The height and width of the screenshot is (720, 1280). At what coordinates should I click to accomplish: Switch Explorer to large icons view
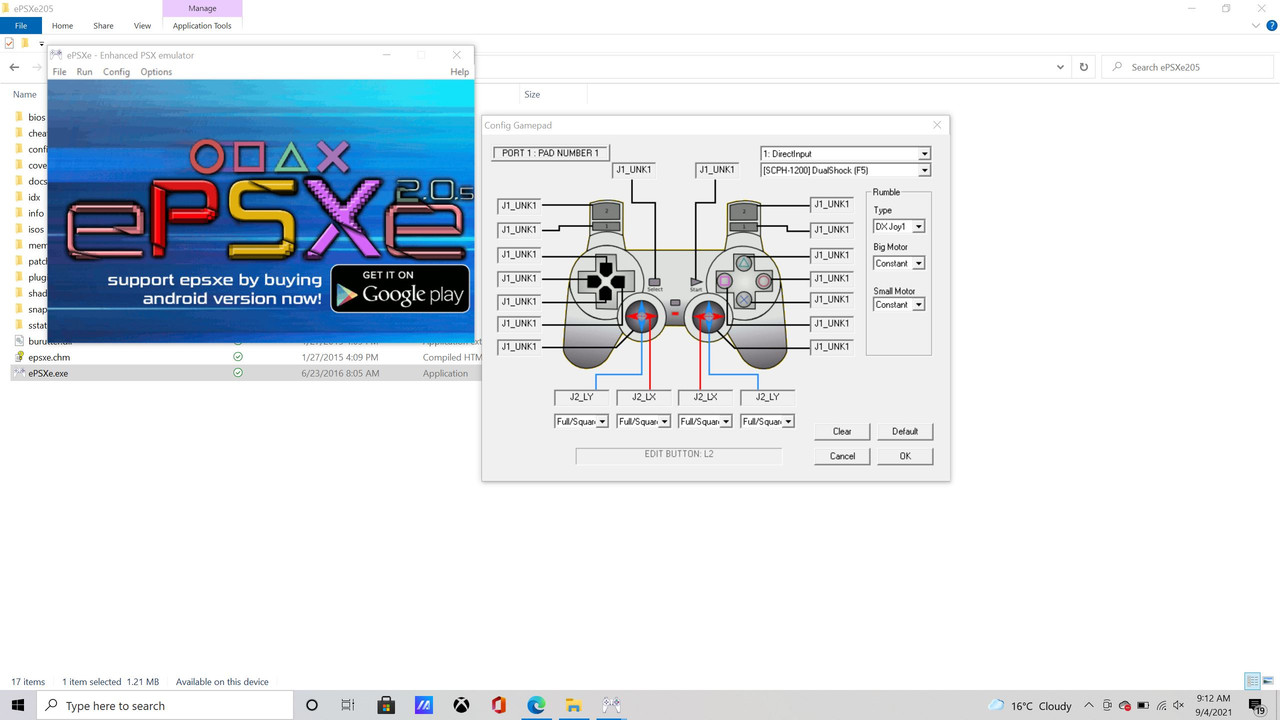(x=1267, y=681)
